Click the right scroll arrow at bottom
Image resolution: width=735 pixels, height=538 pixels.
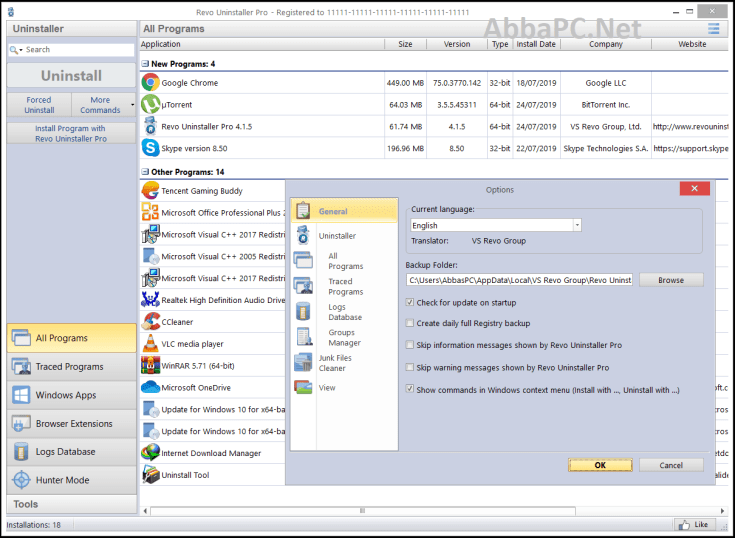722,511
